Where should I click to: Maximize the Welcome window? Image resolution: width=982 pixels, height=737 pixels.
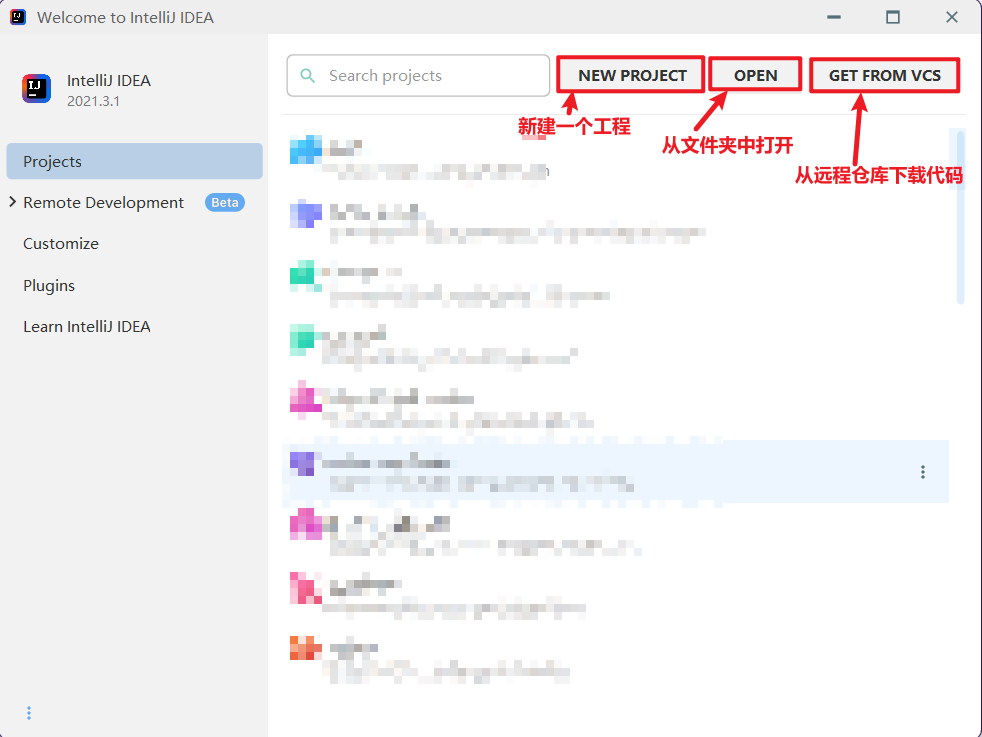point(893,17)
